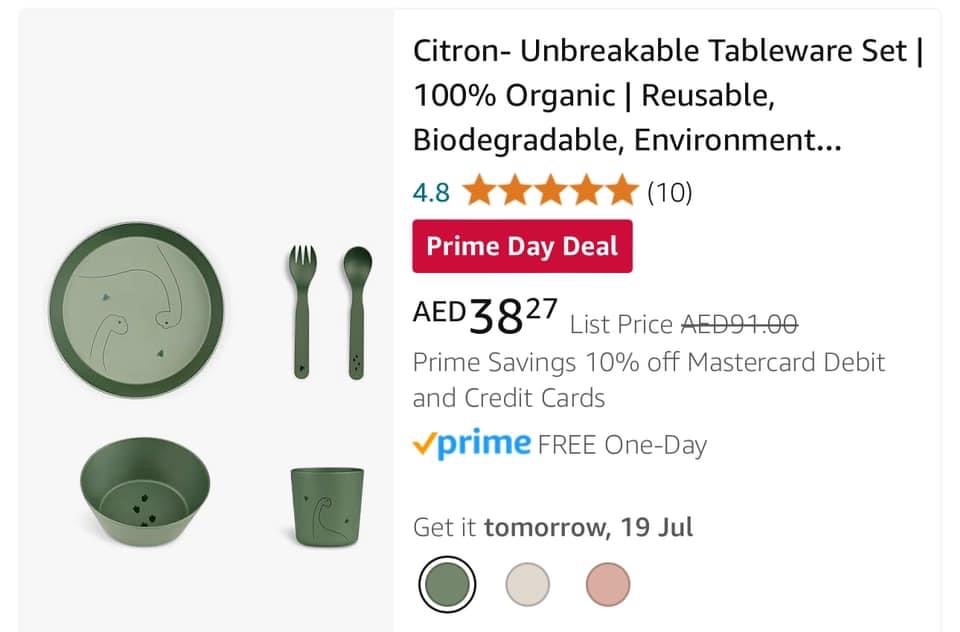Click the five-star rating icons

click(549, 191)
